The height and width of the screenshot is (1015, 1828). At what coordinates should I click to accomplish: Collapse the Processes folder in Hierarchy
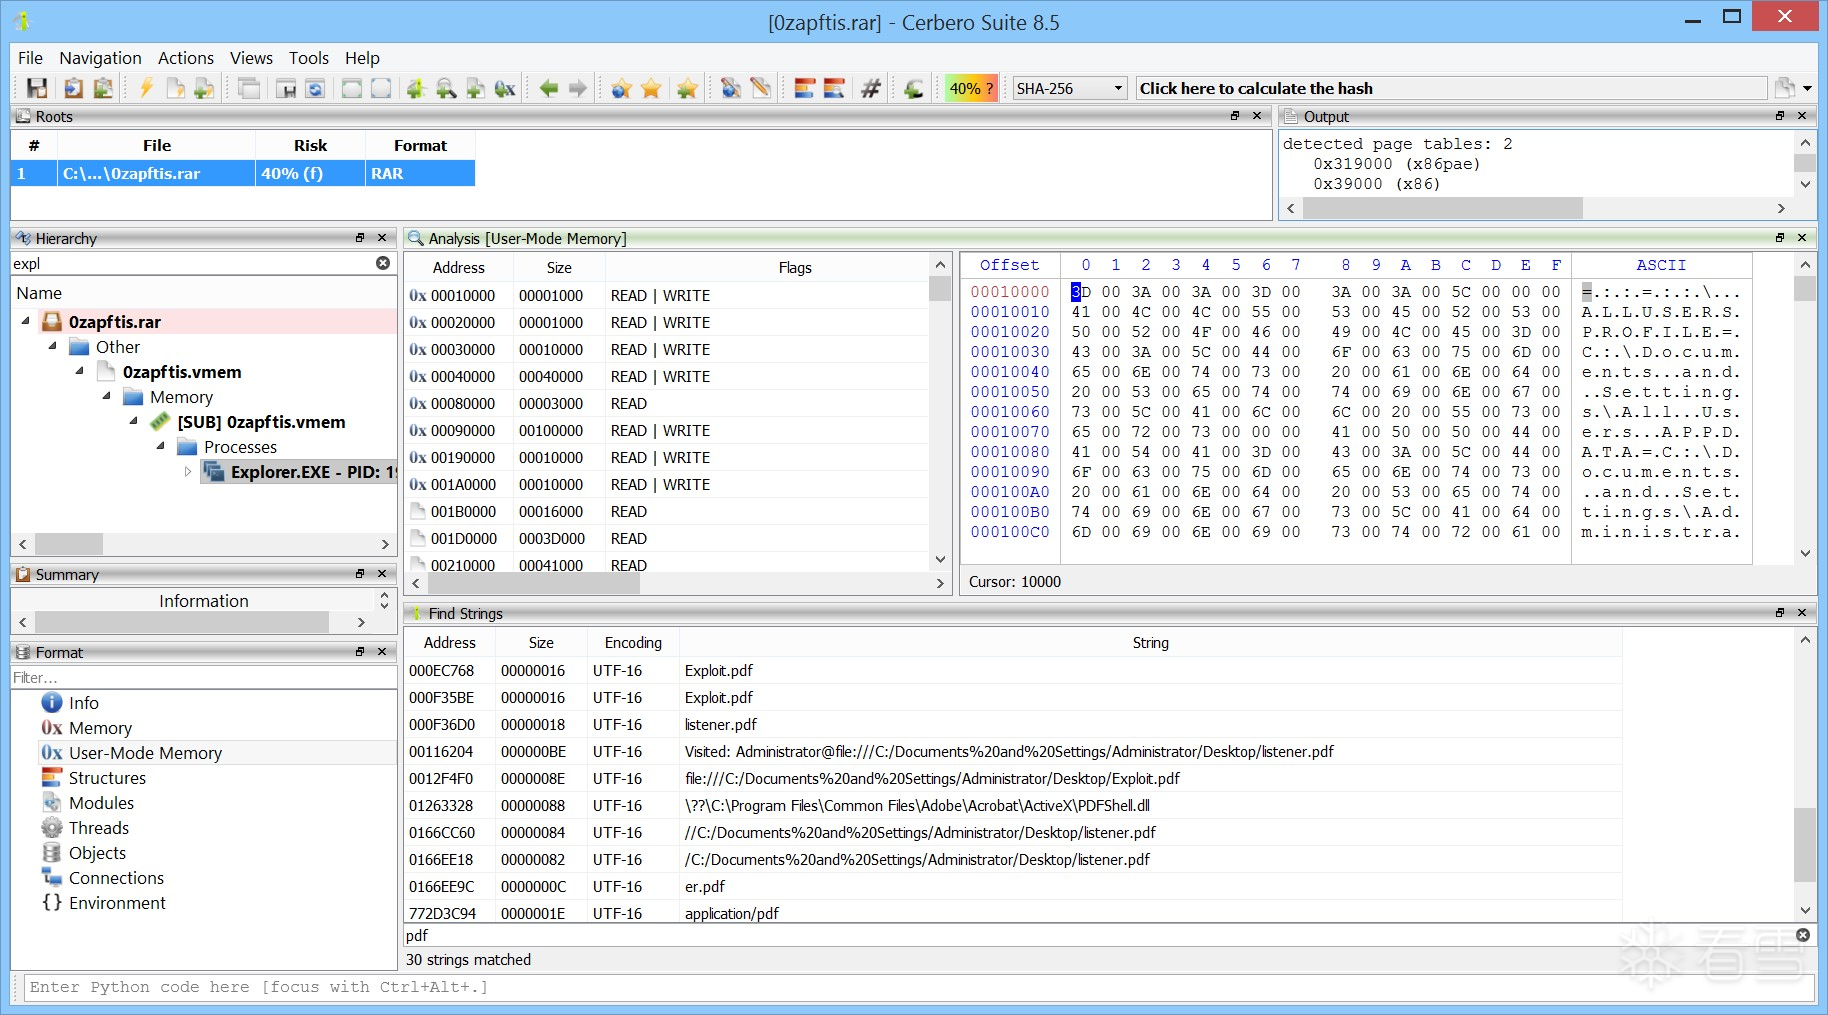click(161, 447)
